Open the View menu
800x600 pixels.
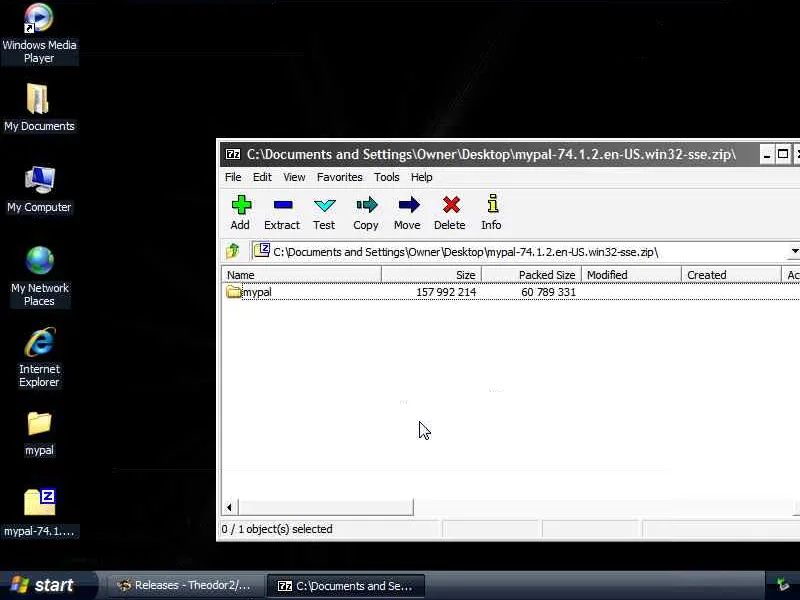(294, 177)
